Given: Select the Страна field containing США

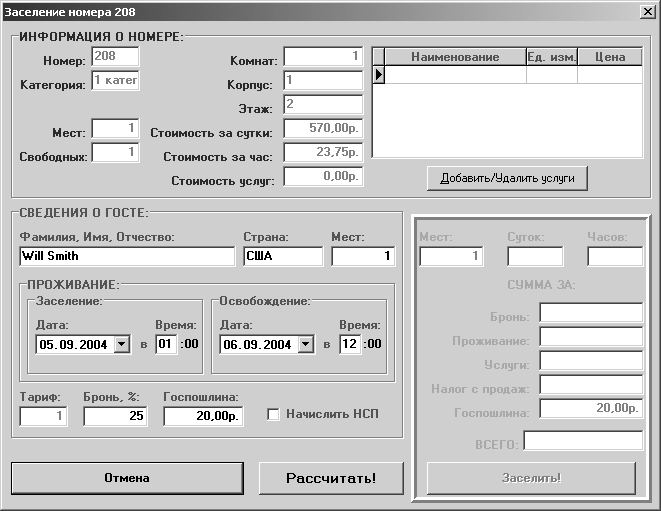Looking at the screenshot, I should 283,256.
